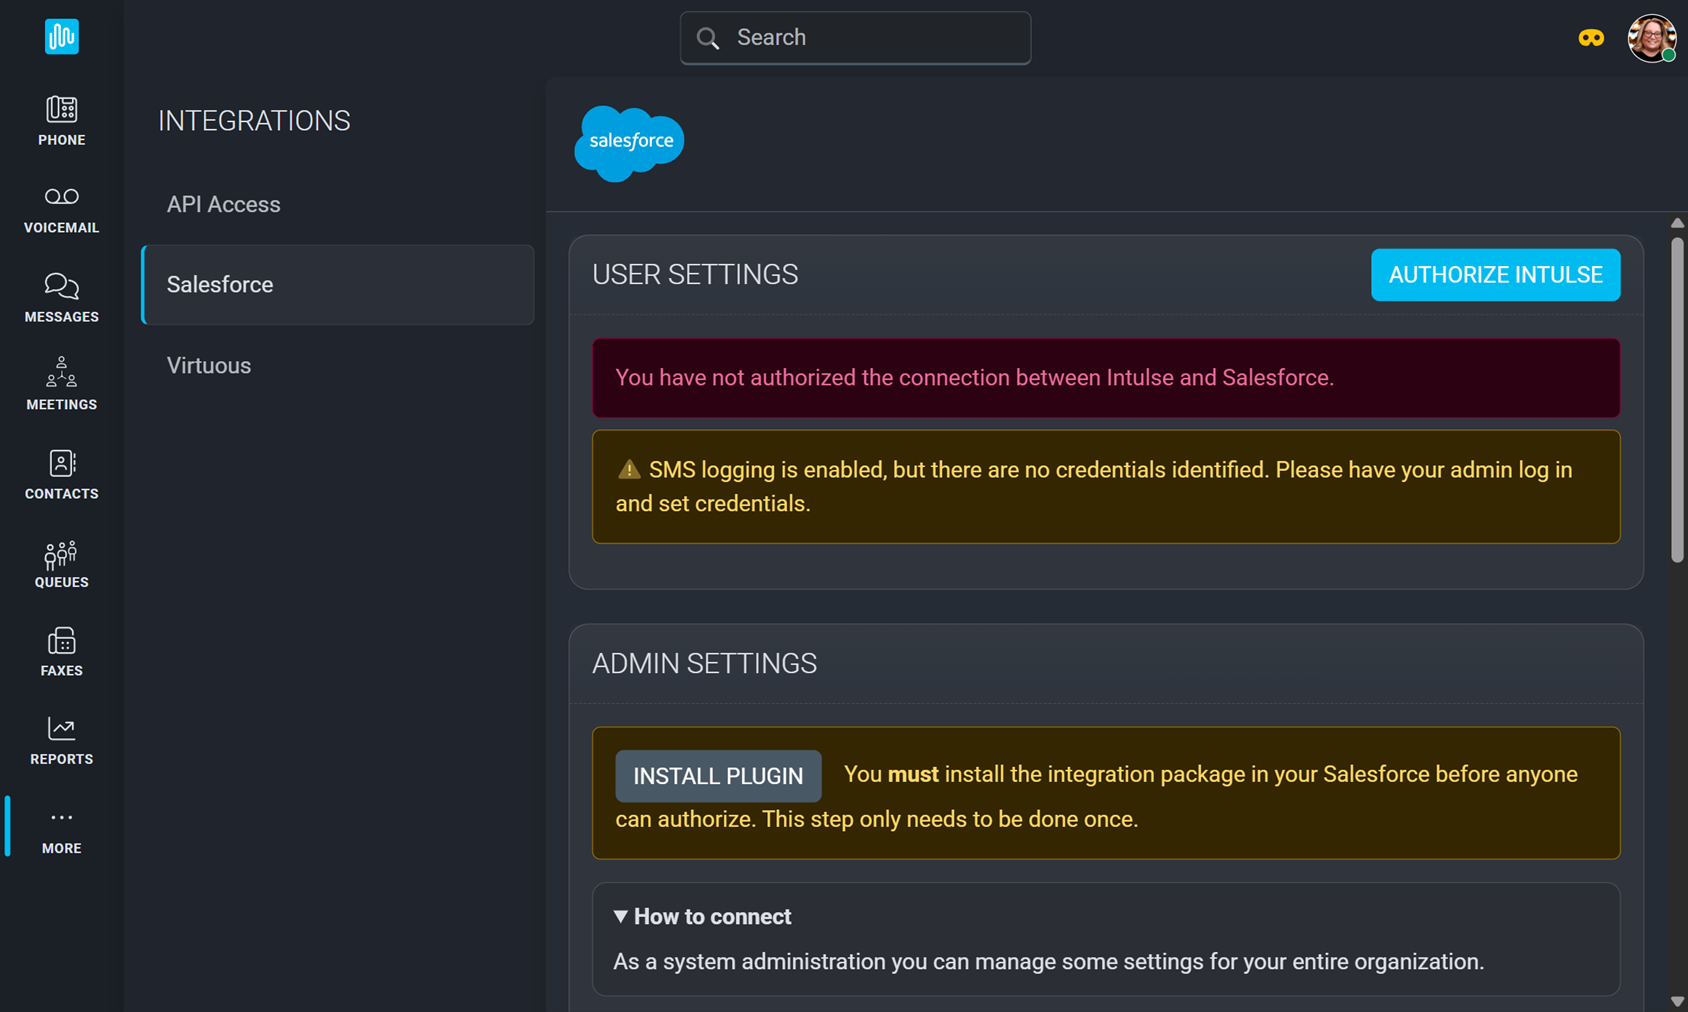Click the Intulse logo icon
The image size is (1688, 1012).
click(x=61, y=37)
